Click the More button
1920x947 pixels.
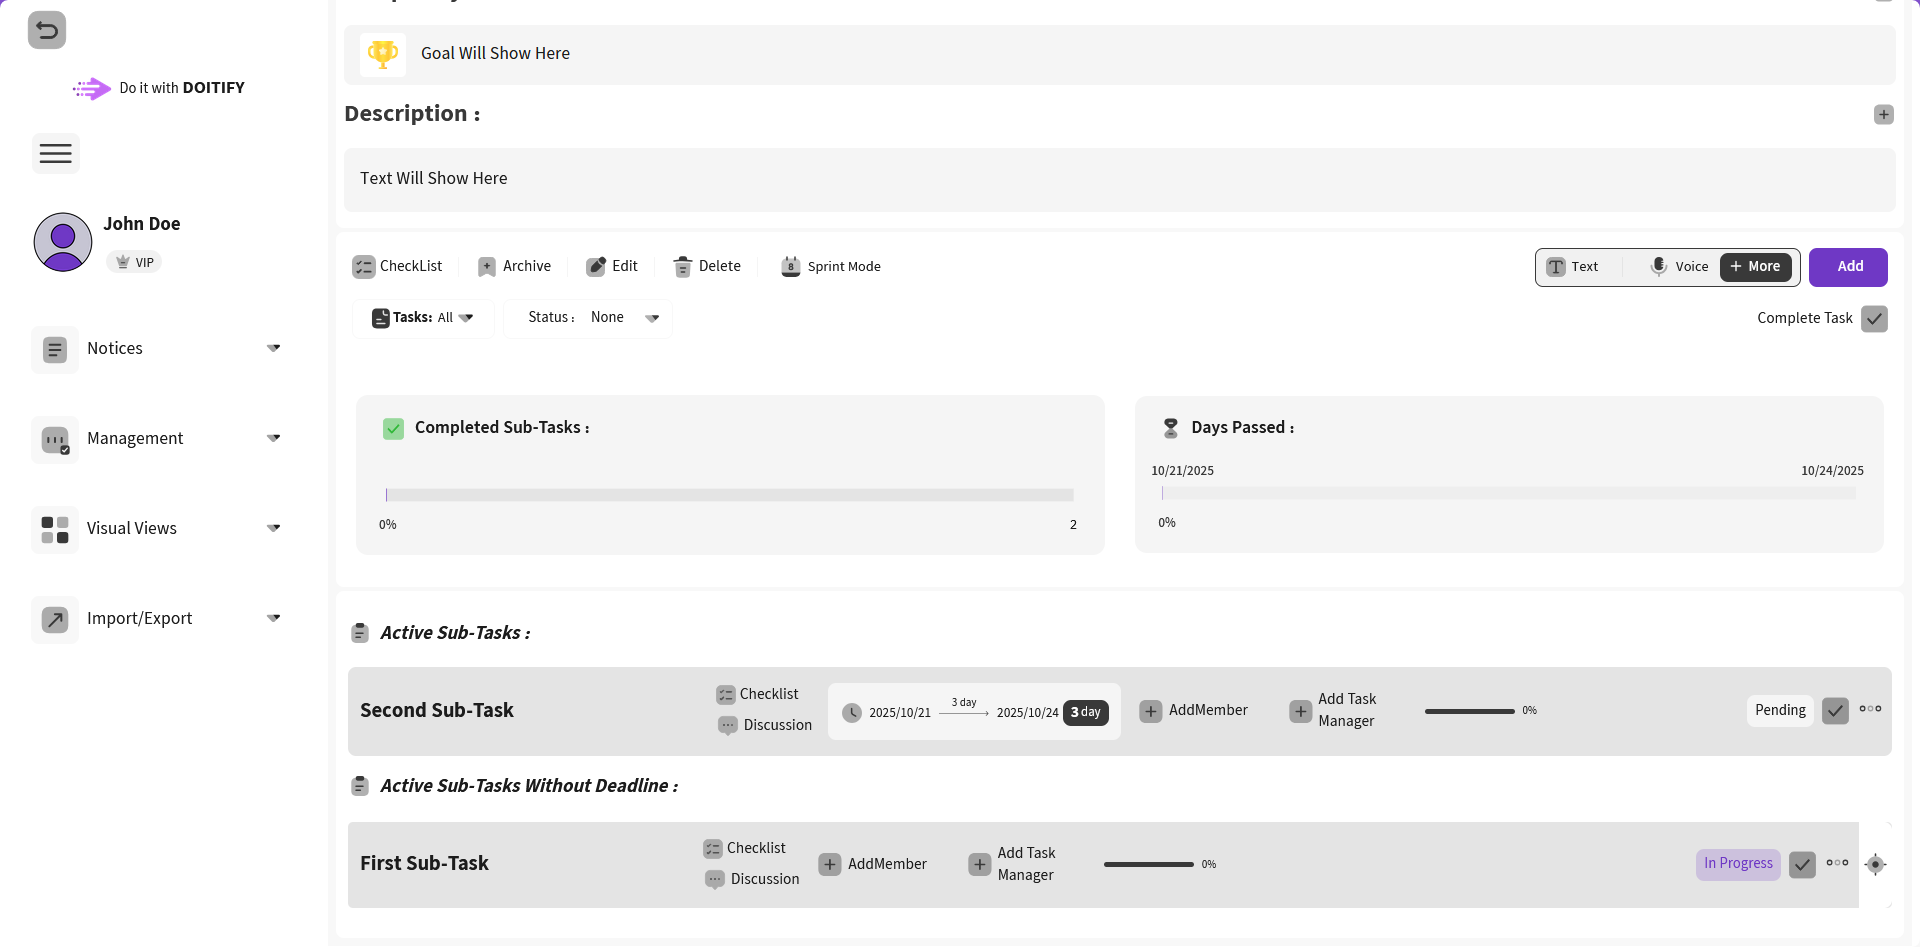[x=1755, y=267]
